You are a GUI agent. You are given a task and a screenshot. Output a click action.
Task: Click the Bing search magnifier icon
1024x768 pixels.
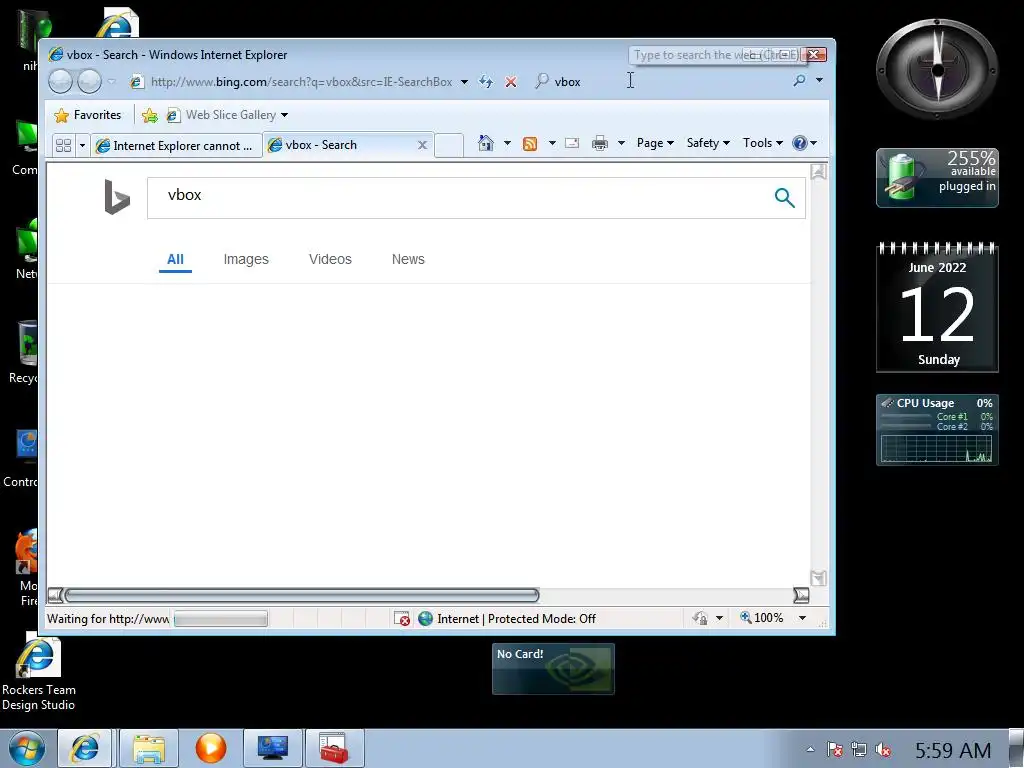(x=784, y=197)
